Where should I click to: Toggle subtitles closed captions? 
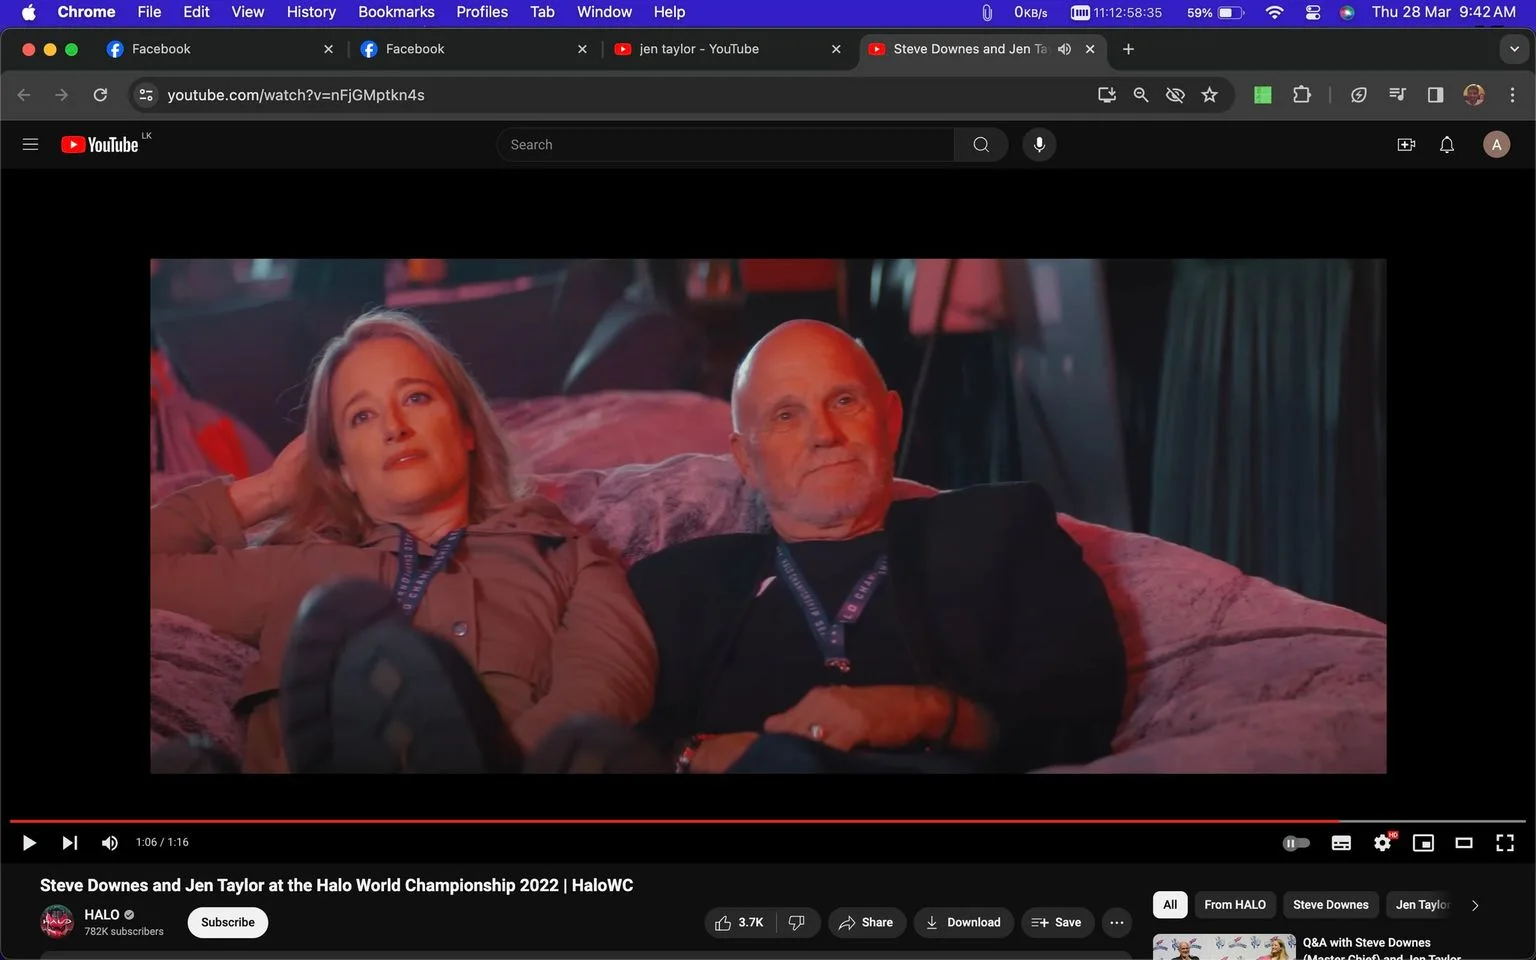coord(1342,843)
